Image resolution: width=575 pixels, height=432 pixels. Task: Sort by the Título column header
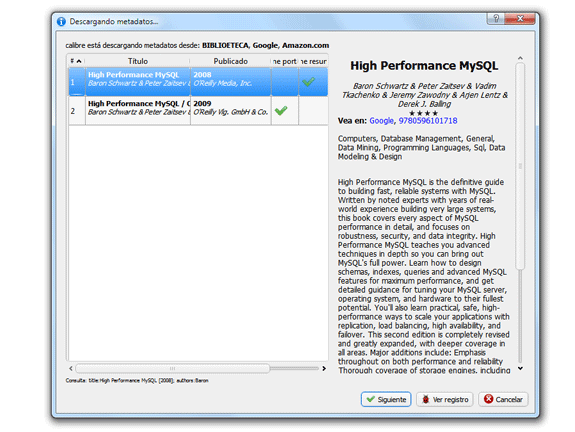pyautogui.click(x=138, y=61)
